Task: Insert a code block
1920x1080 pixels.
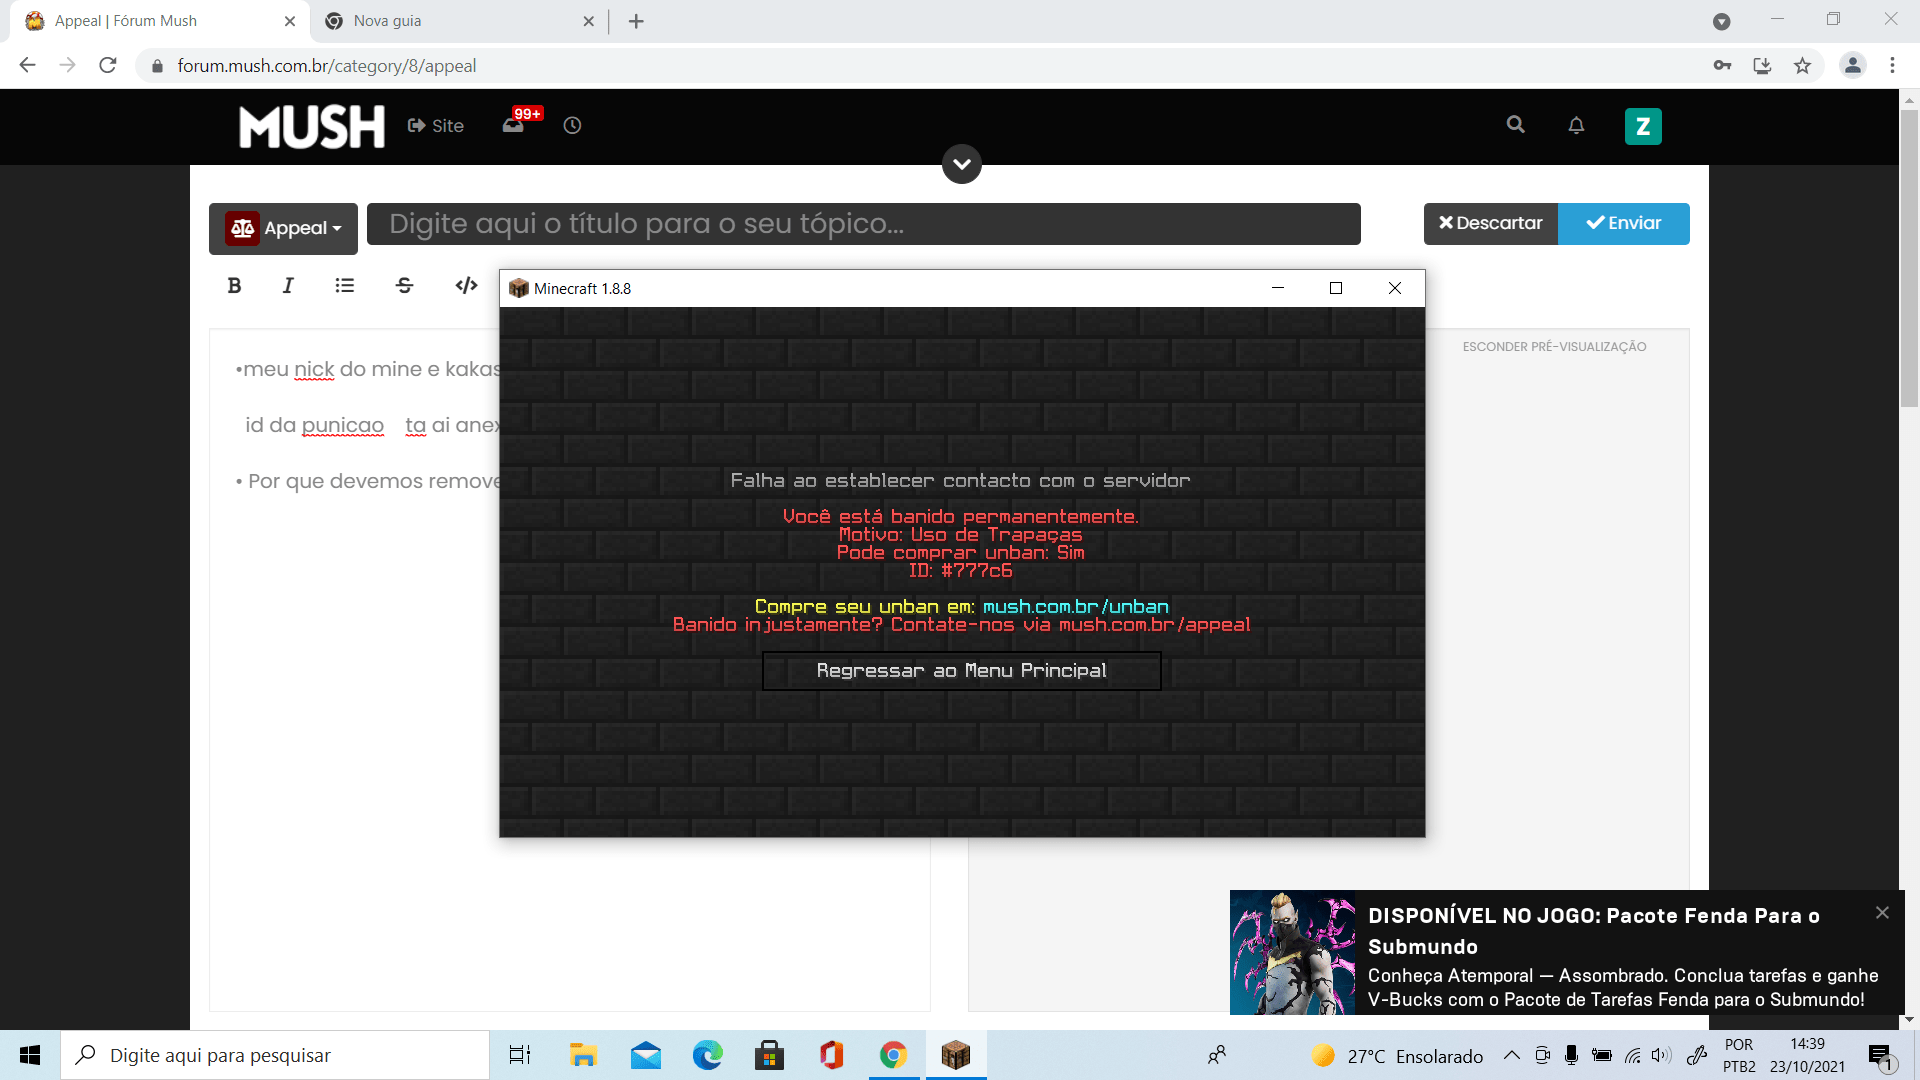Action: click(466, 286)
